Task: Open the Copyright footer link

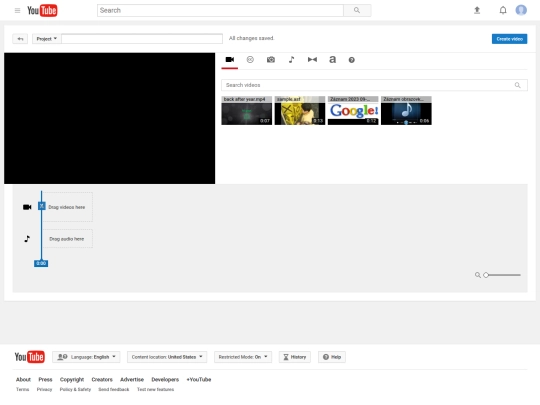Action: coord(72,380)
